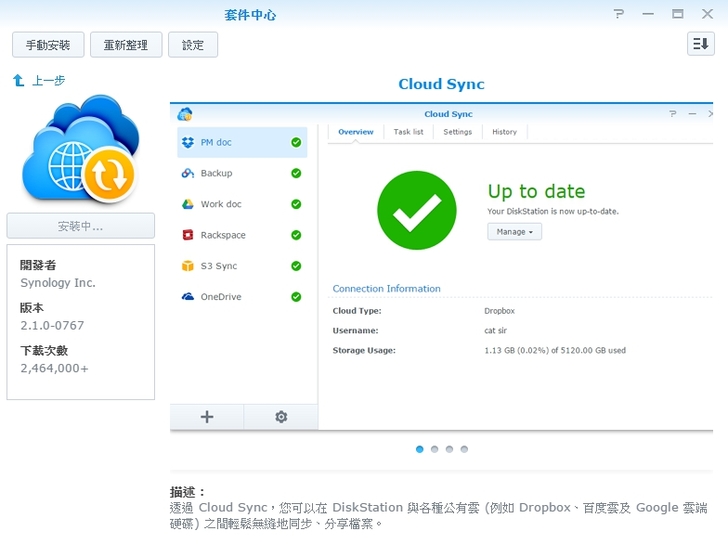Screen dimensions: 728x544
Task: Click the help icon in Cloud Sync preview window
Action: click(673, 114)
